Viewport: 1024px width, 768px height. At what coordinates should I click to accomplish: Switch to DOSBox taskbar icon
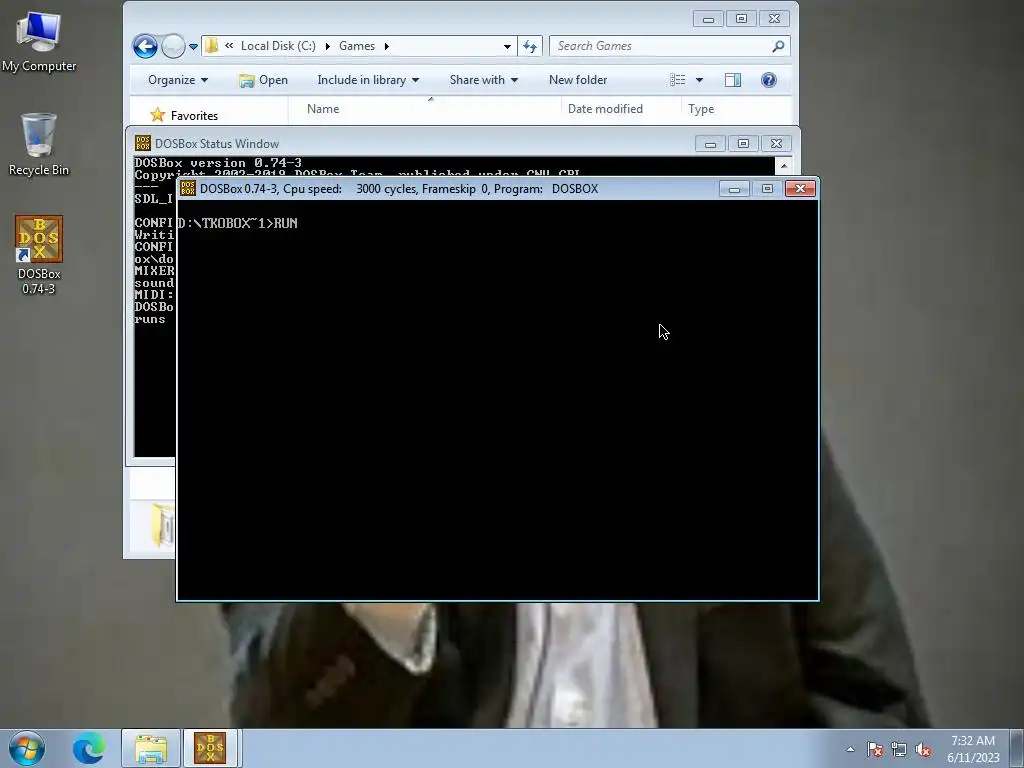pos(210,748)
